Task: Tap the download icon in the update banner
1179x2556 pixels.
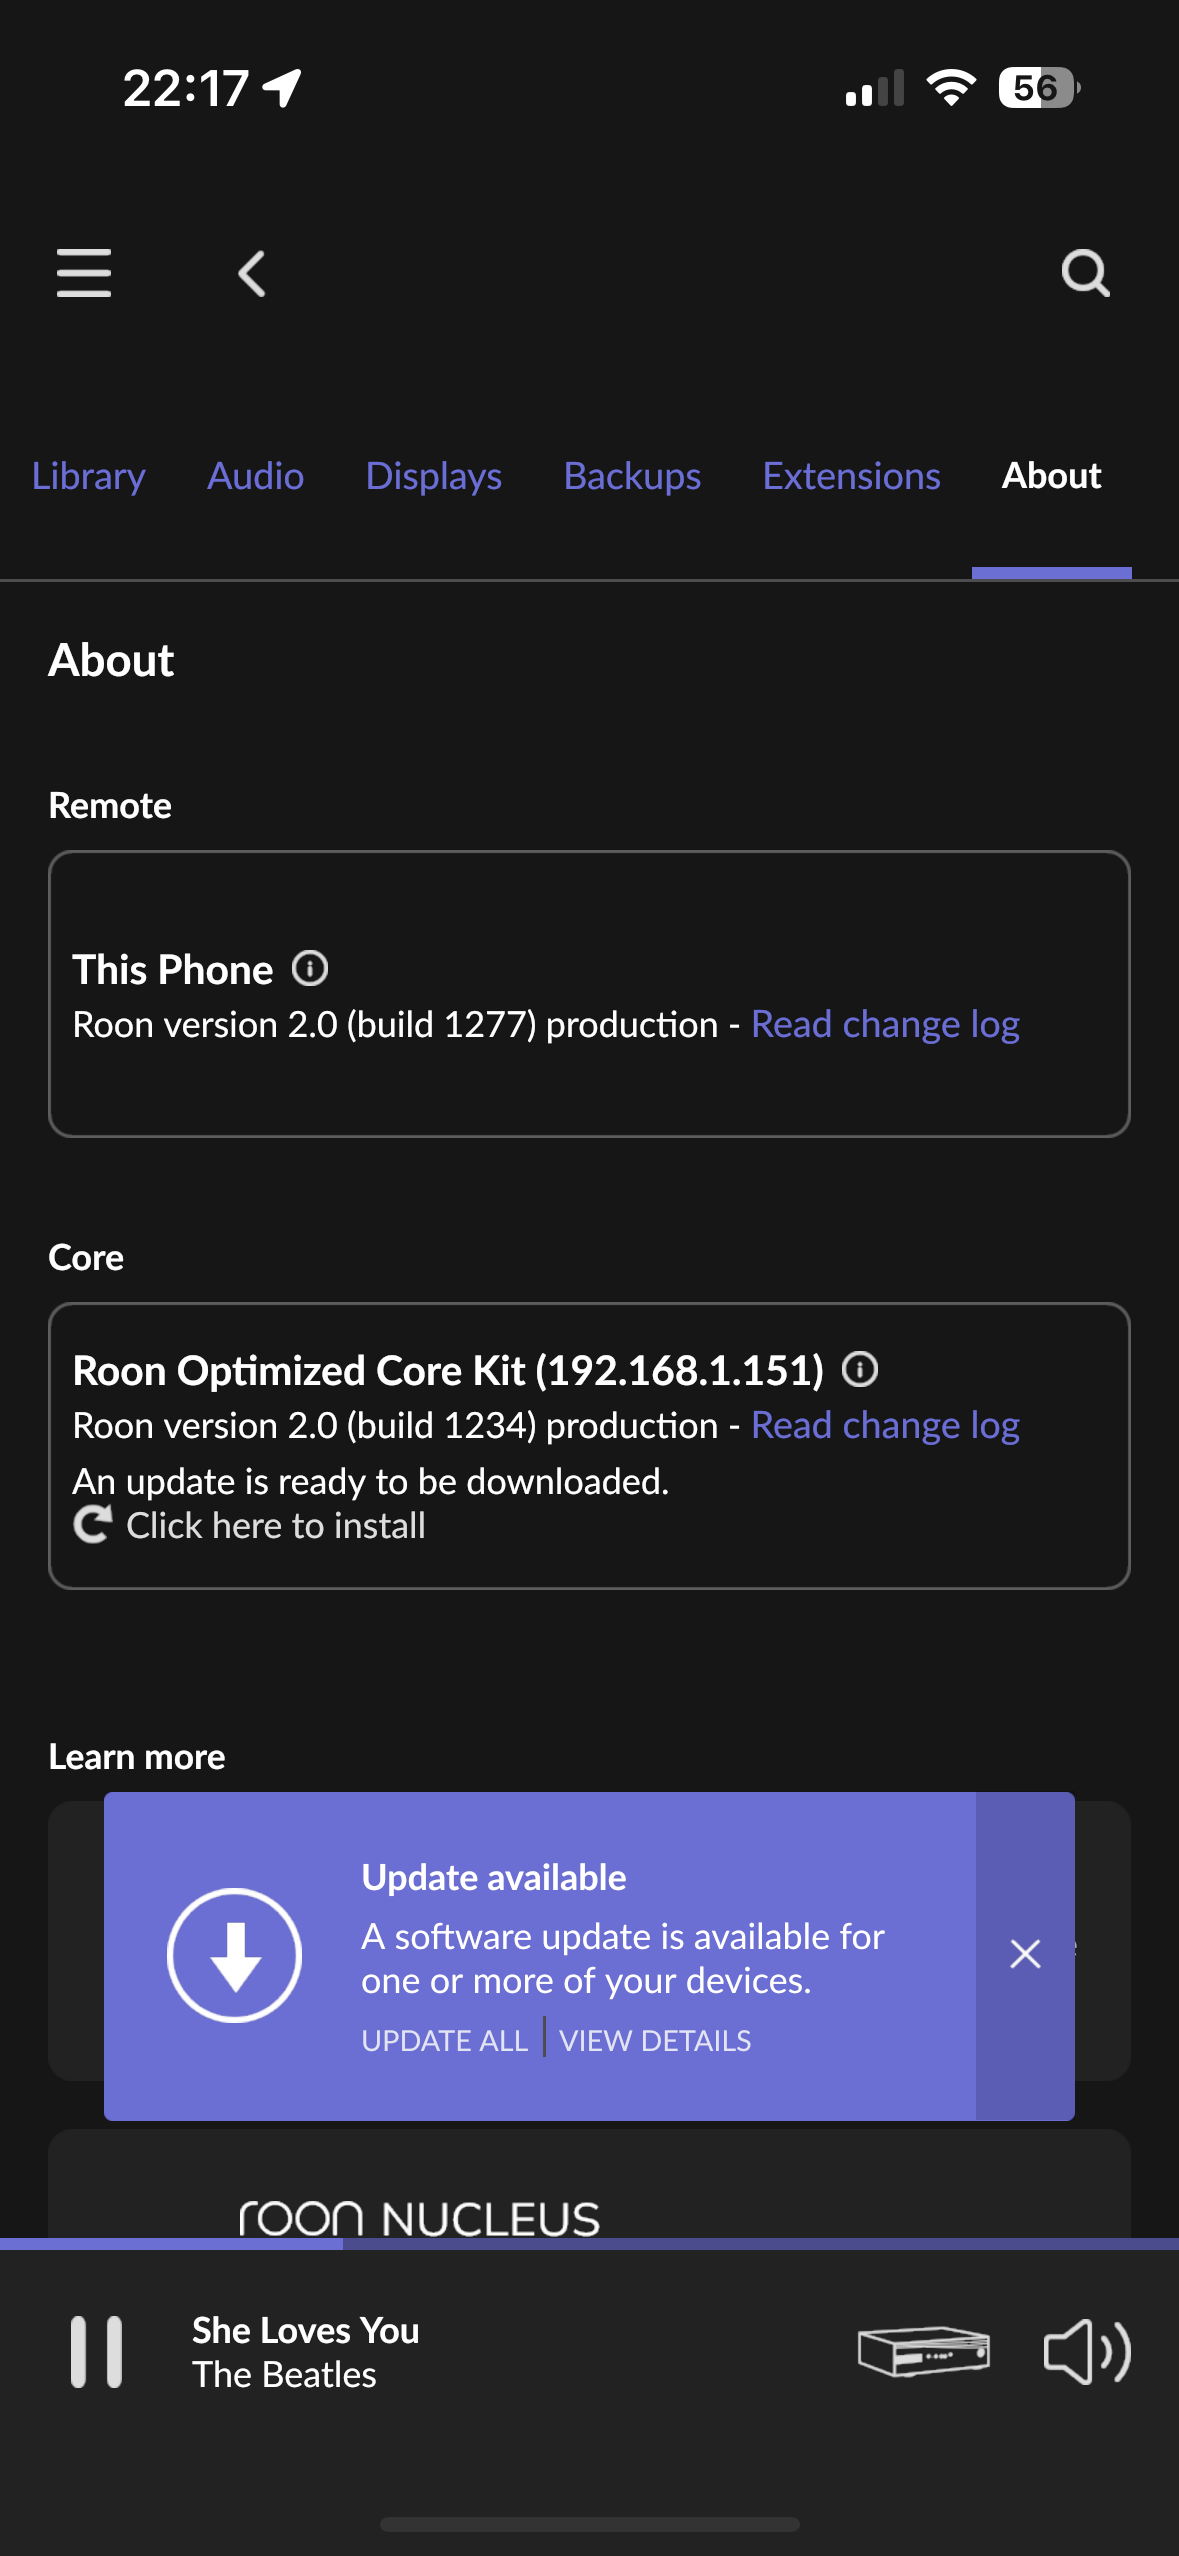Action: (235, 1955)
